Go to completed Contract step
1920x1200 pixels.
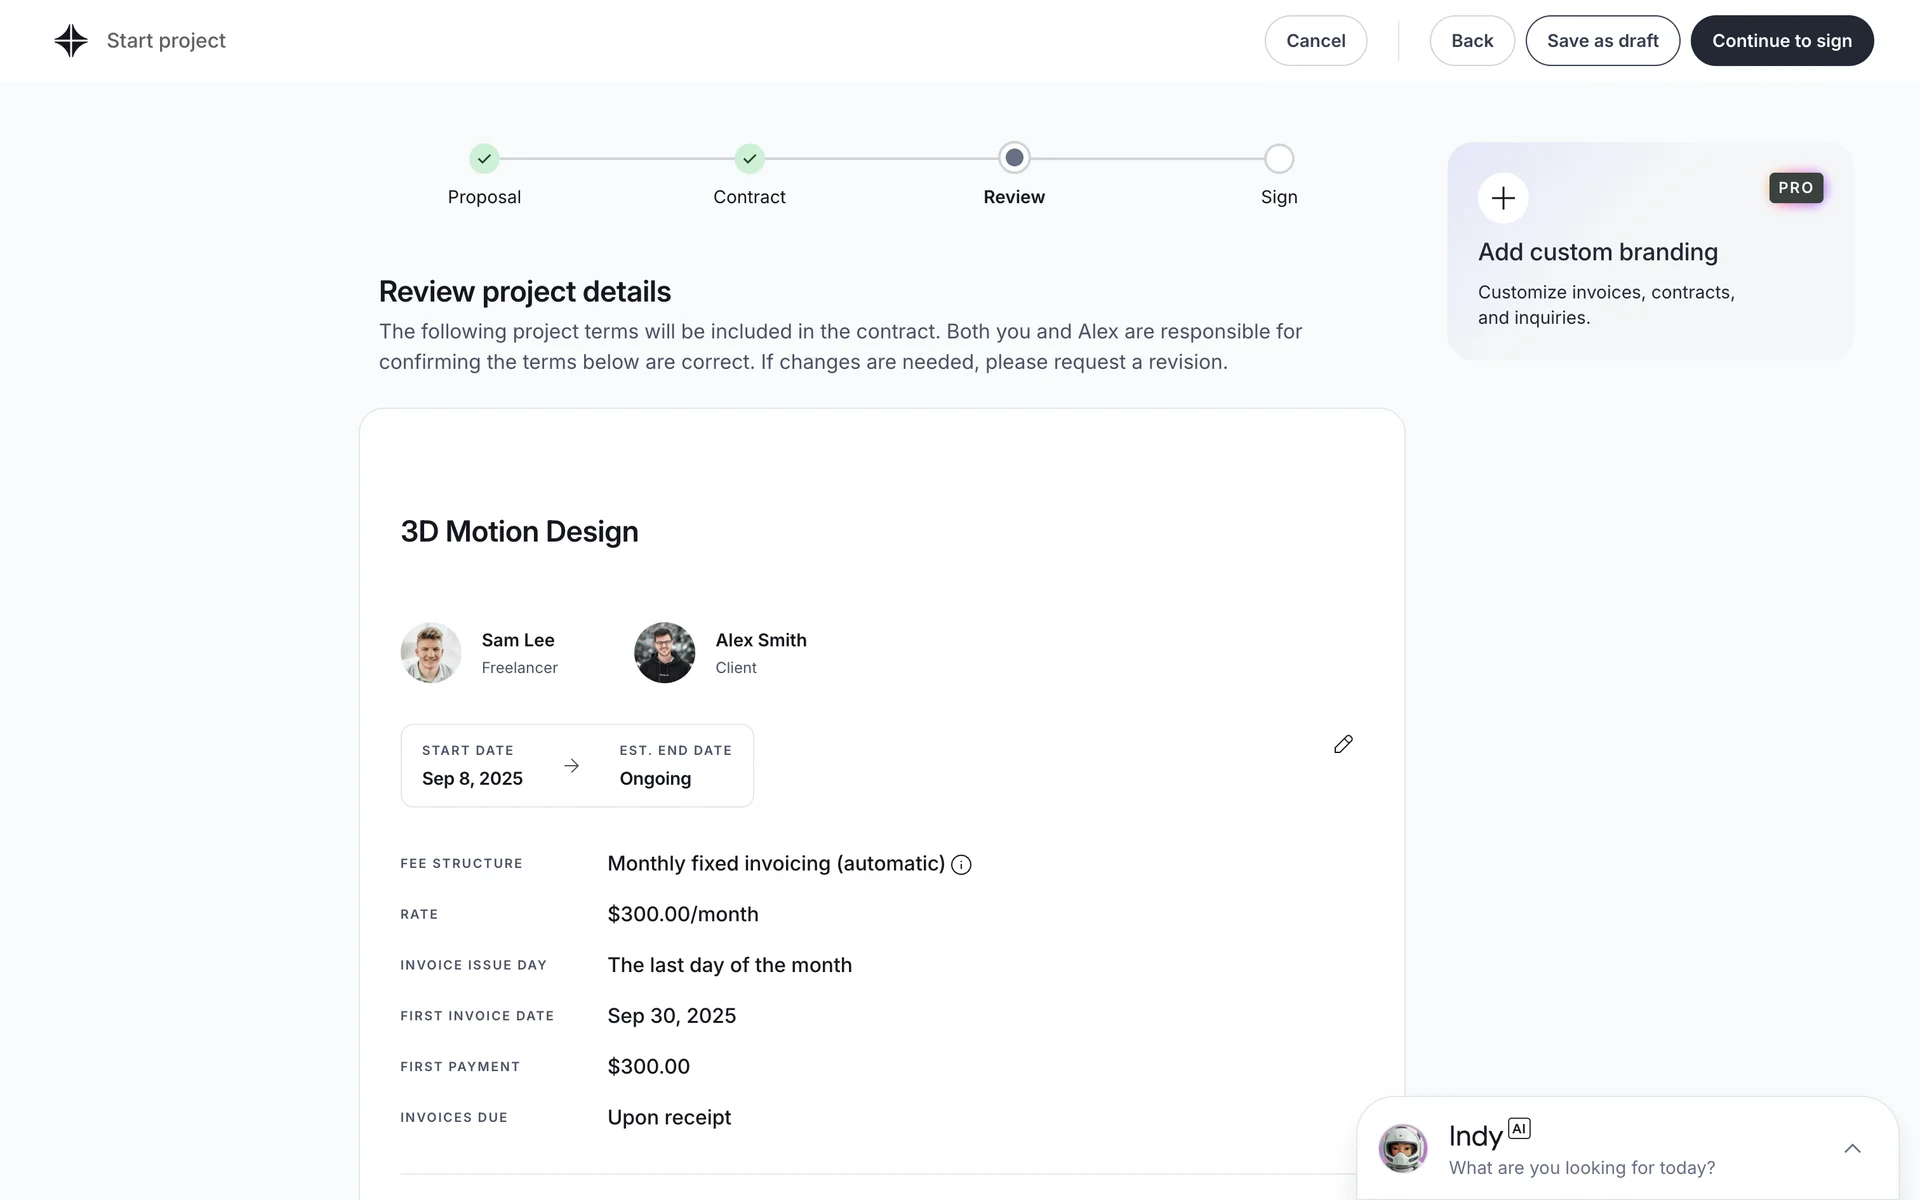pyautogui.click(x=749, y=159)
